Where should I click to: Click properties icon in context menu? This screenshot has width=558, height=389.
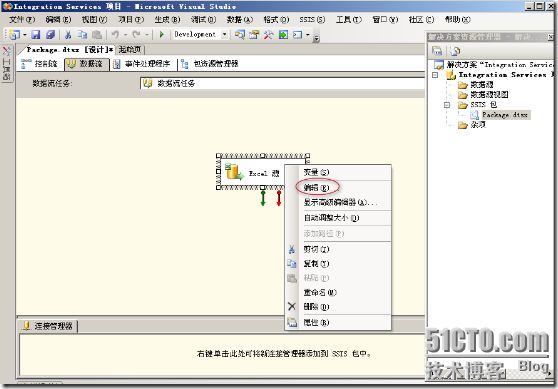pos(292,322)
